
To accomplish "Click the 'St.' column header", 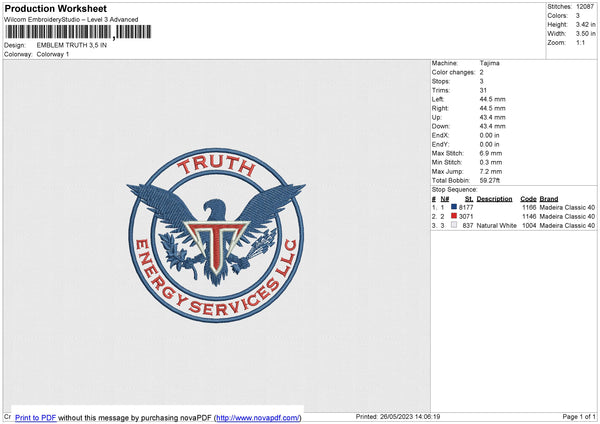I will (x=469, y=199).
